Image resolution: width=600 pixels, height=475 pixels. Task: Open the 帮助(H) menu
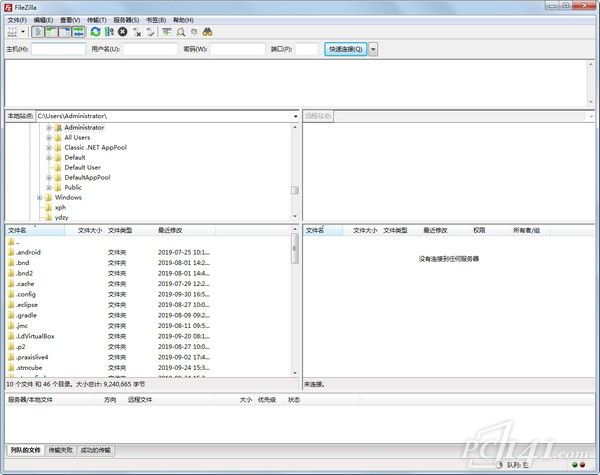[x=183, y=20]
